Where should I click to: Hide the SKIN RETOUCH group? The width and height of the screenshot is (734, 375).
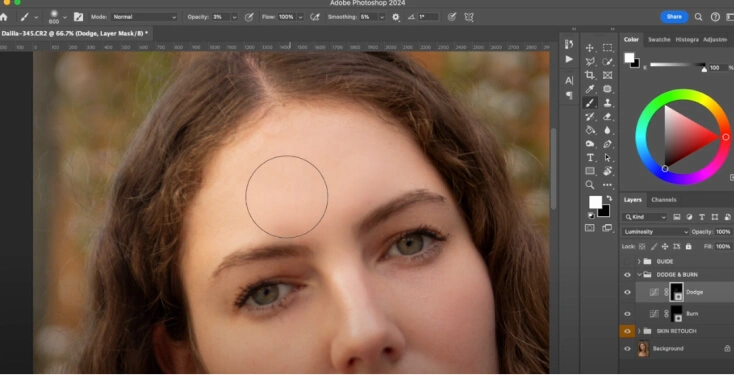(x=627, y=331)
